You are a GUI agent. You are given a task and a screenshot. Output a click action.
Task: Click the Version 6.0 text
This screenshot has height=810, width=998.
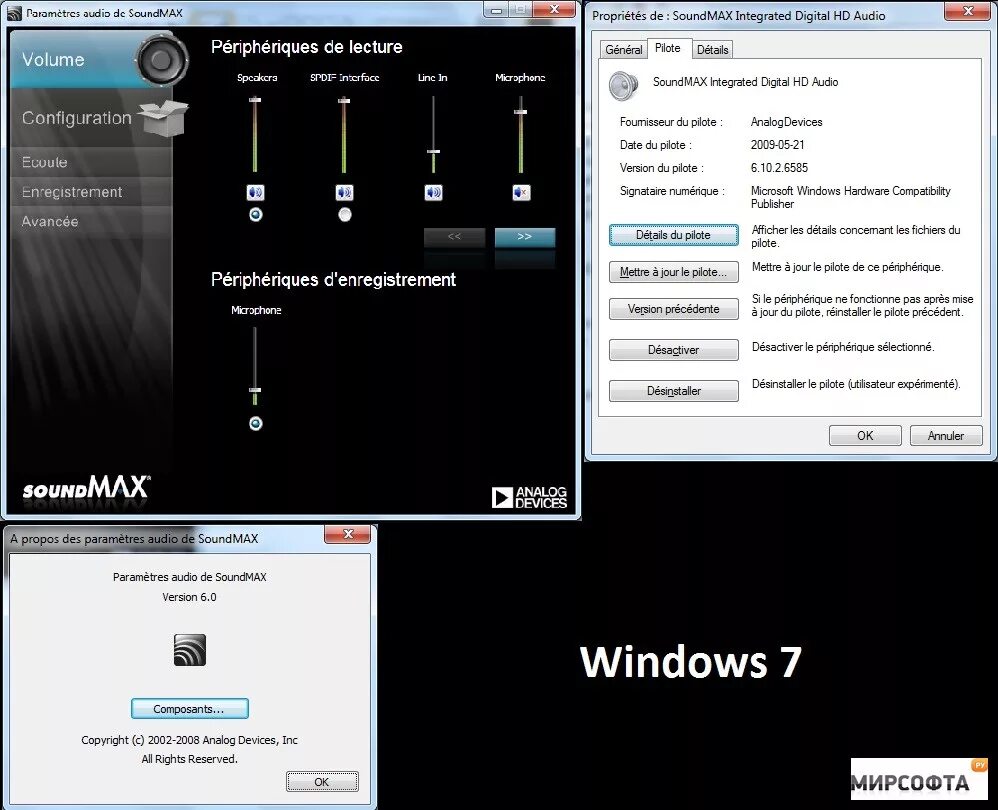pyautogui.click(x=189, y=597)
